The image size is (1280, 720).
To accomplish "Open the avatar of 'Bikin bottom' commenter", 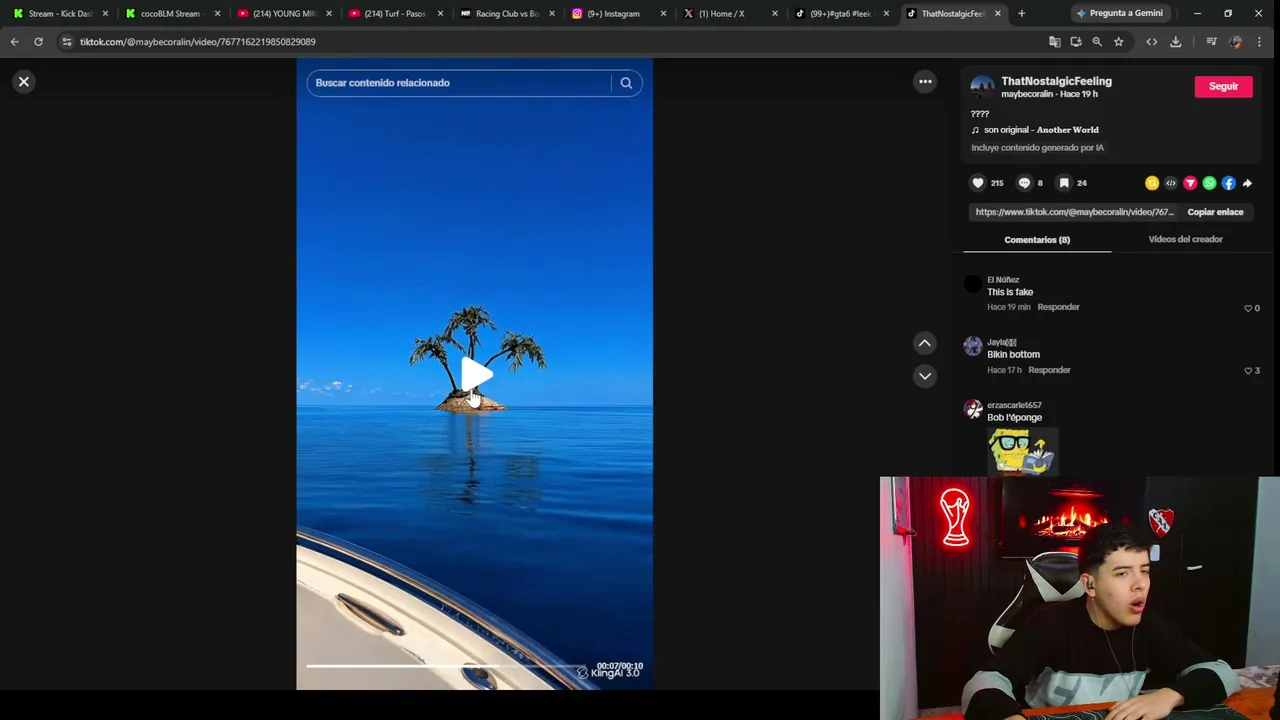I will pyautogui.click(x=973, y=347).
